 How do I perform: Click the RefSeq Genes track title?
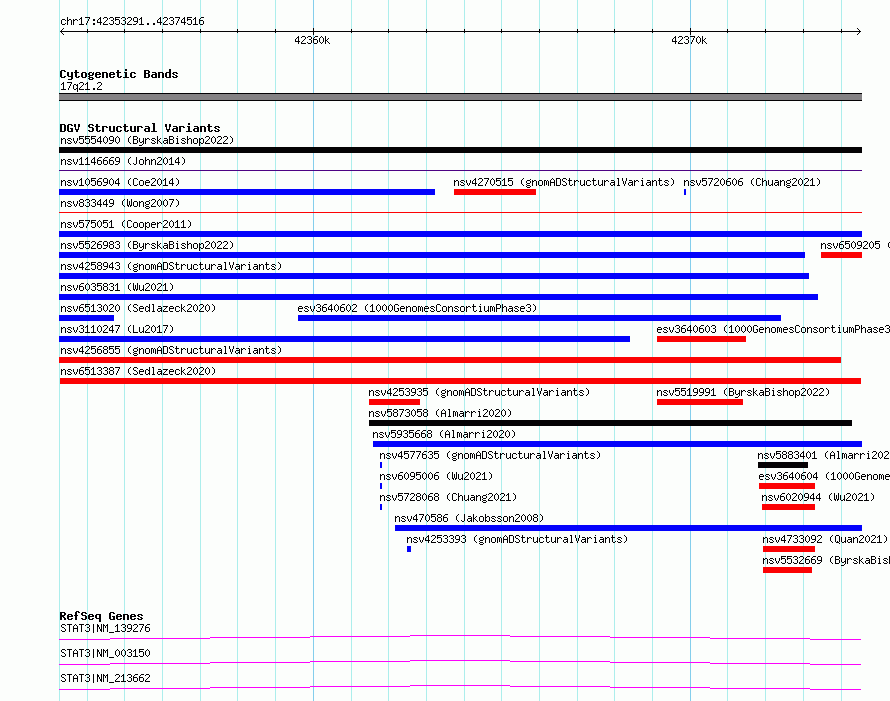pyautogui.click(x=102, y=616)
